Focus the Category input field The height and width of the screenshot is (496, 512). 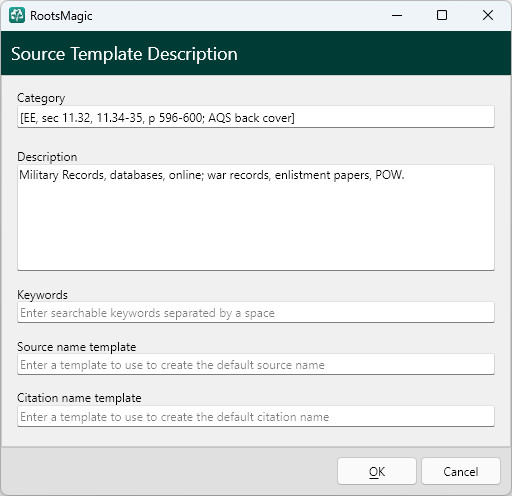click(256, 117)
